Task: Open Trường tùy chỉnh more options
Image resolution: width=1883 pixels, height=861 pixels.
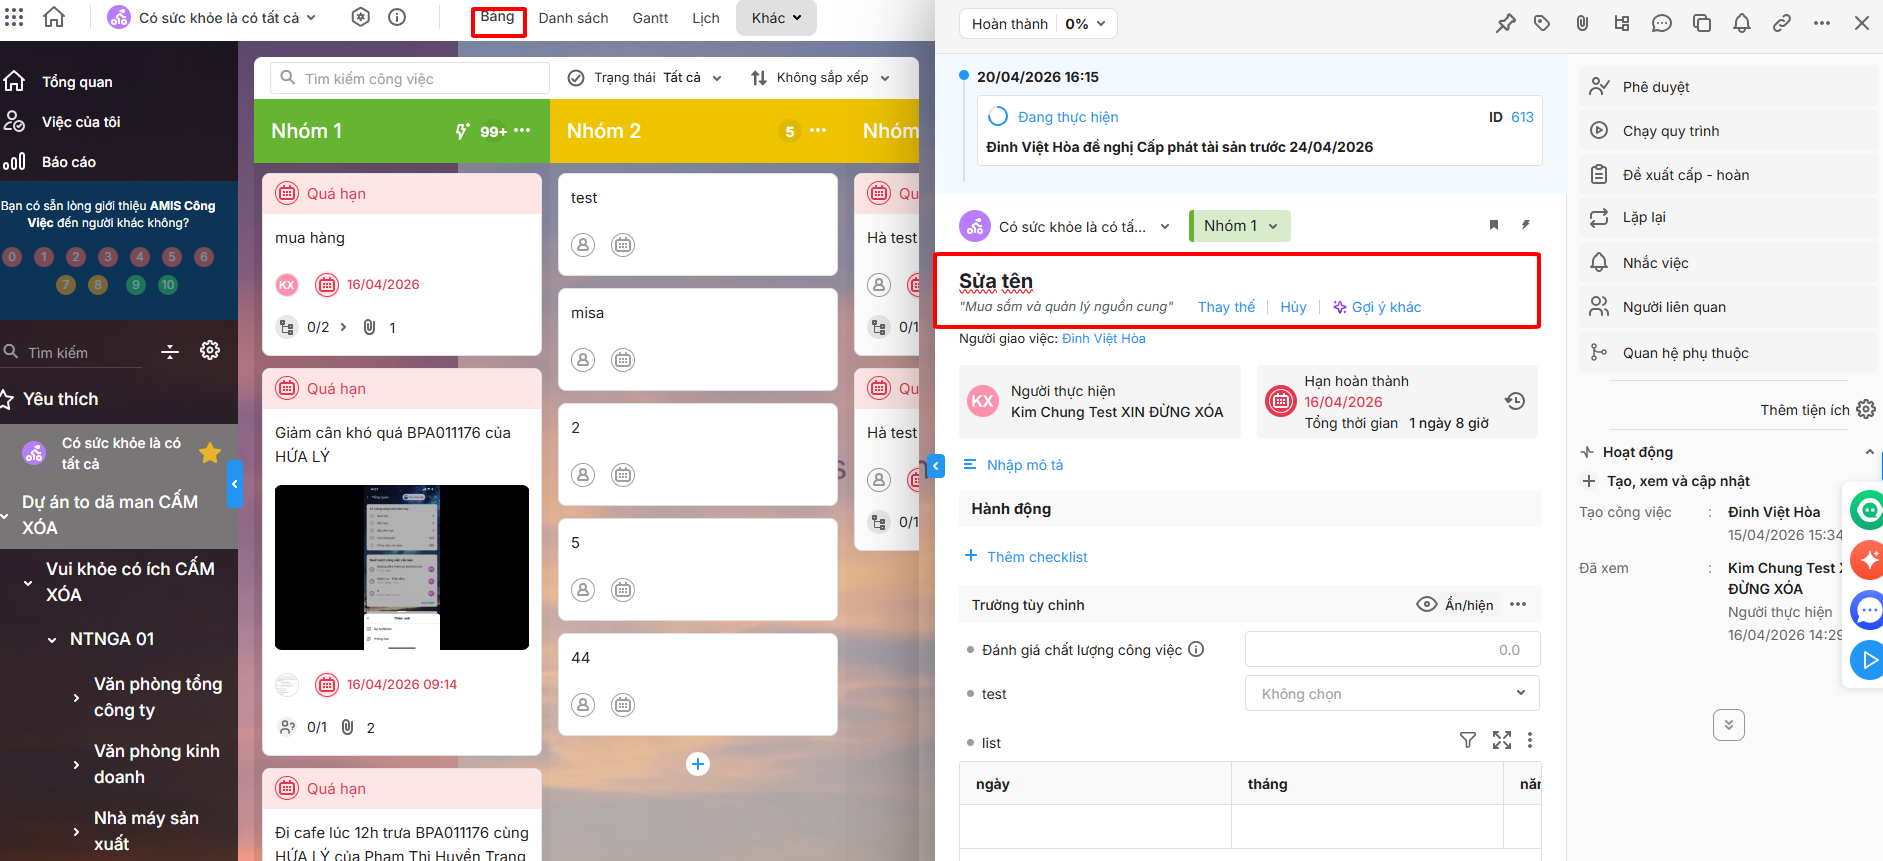Action: (1518, 604)
